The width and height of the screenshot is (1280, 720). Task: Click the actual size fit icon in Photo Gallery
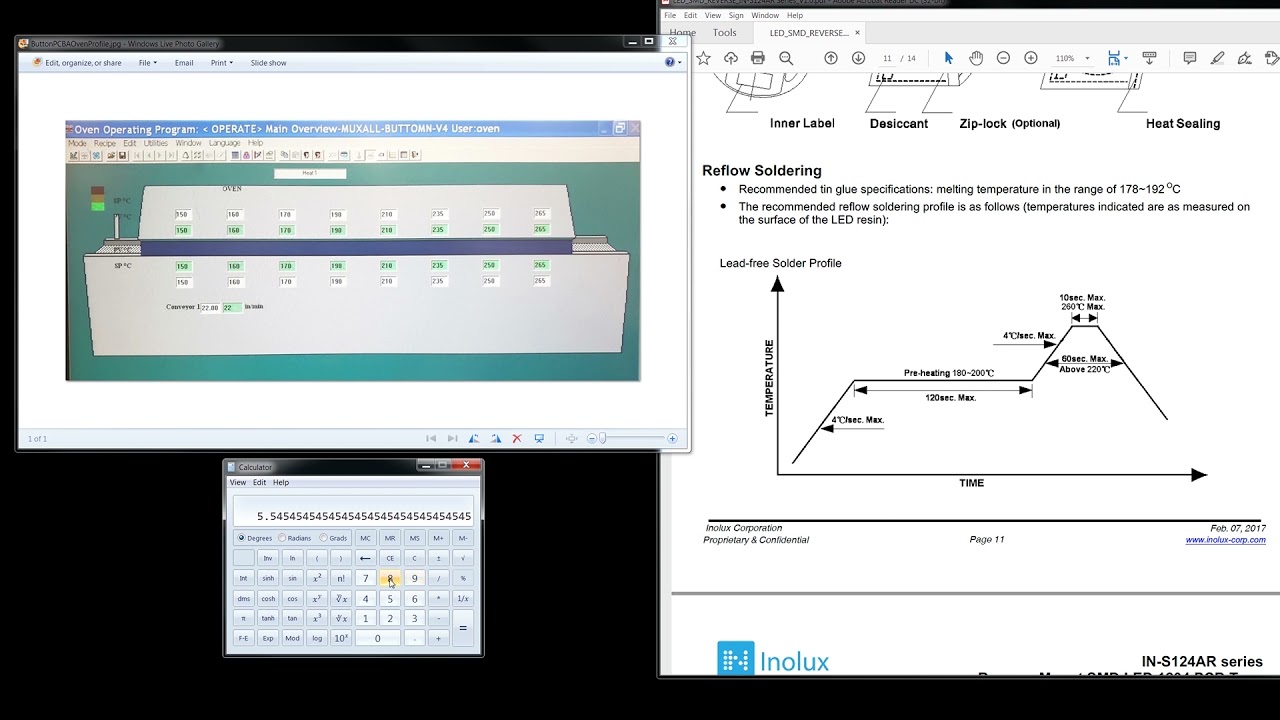click(571, 438)
